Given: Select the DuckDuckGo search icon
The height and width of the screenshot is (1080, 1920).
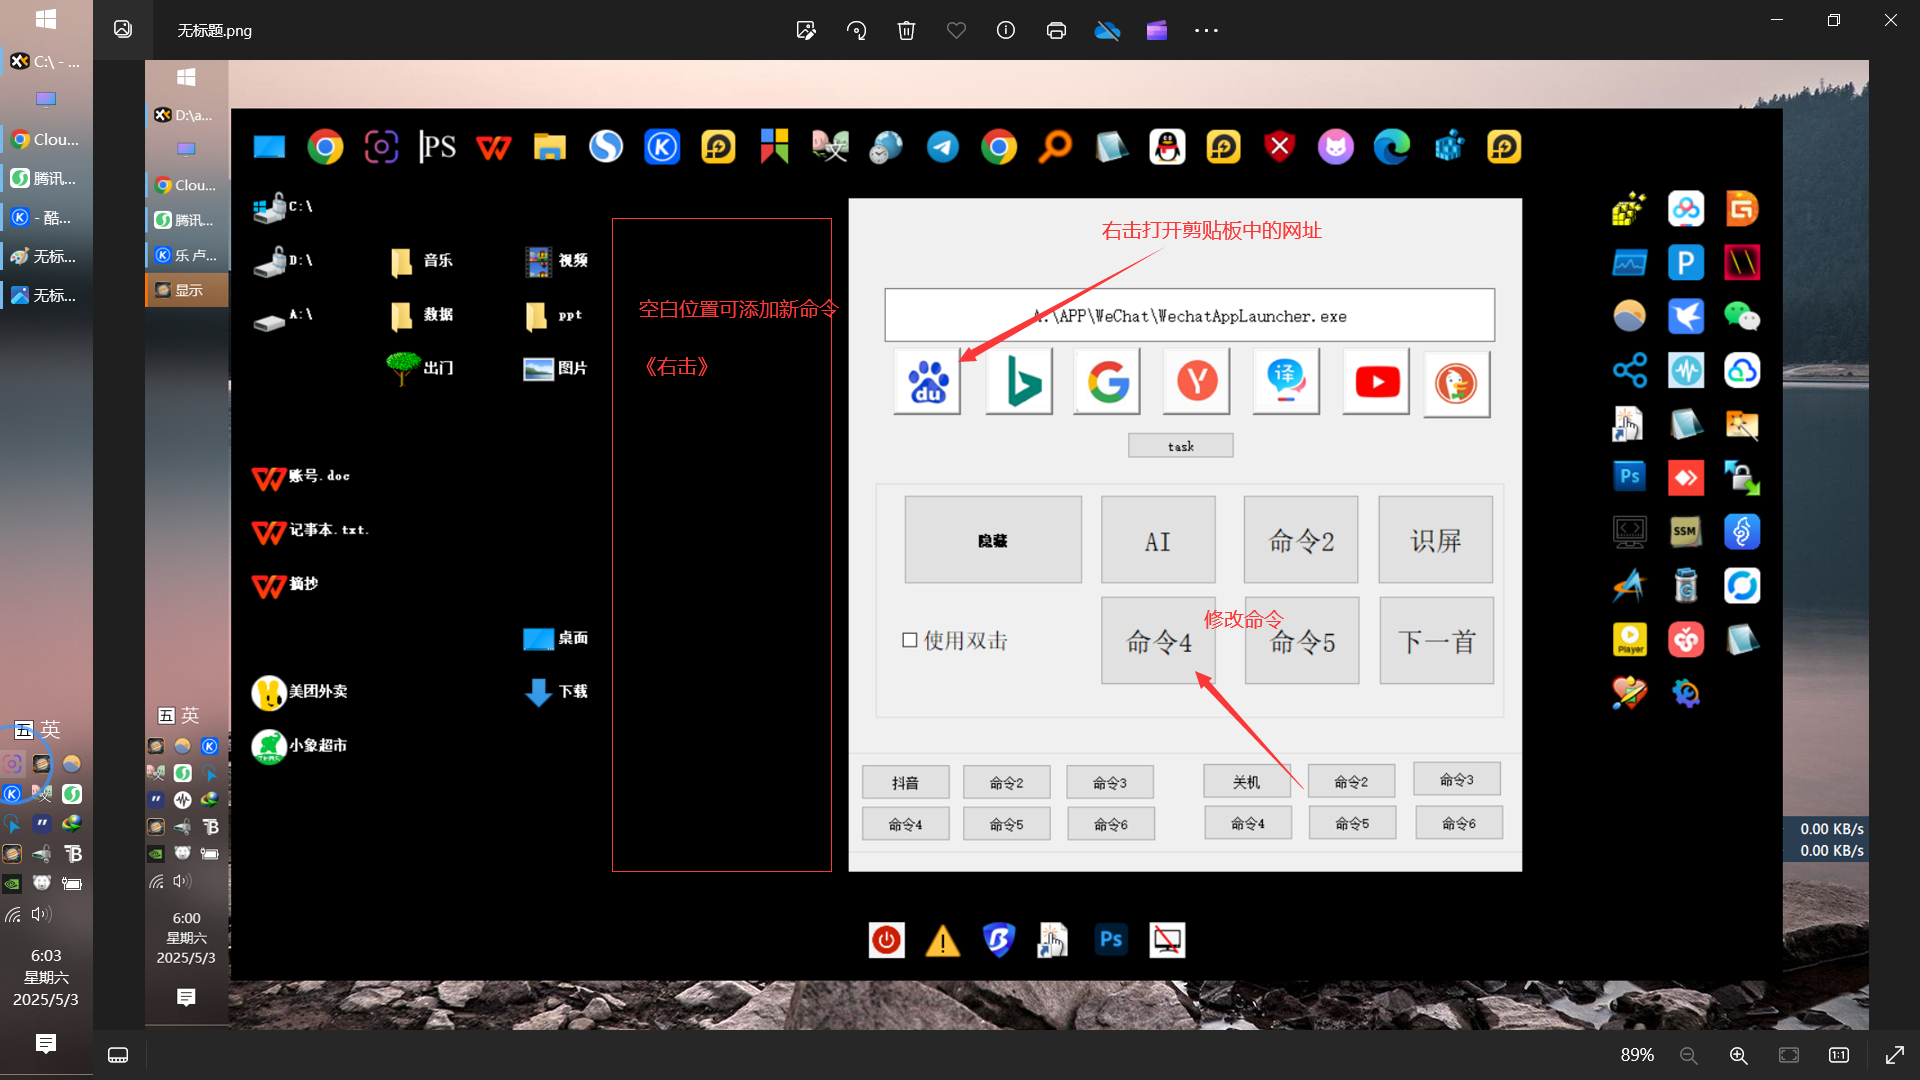Looking at the screenshot, I should click(1456, 384).
